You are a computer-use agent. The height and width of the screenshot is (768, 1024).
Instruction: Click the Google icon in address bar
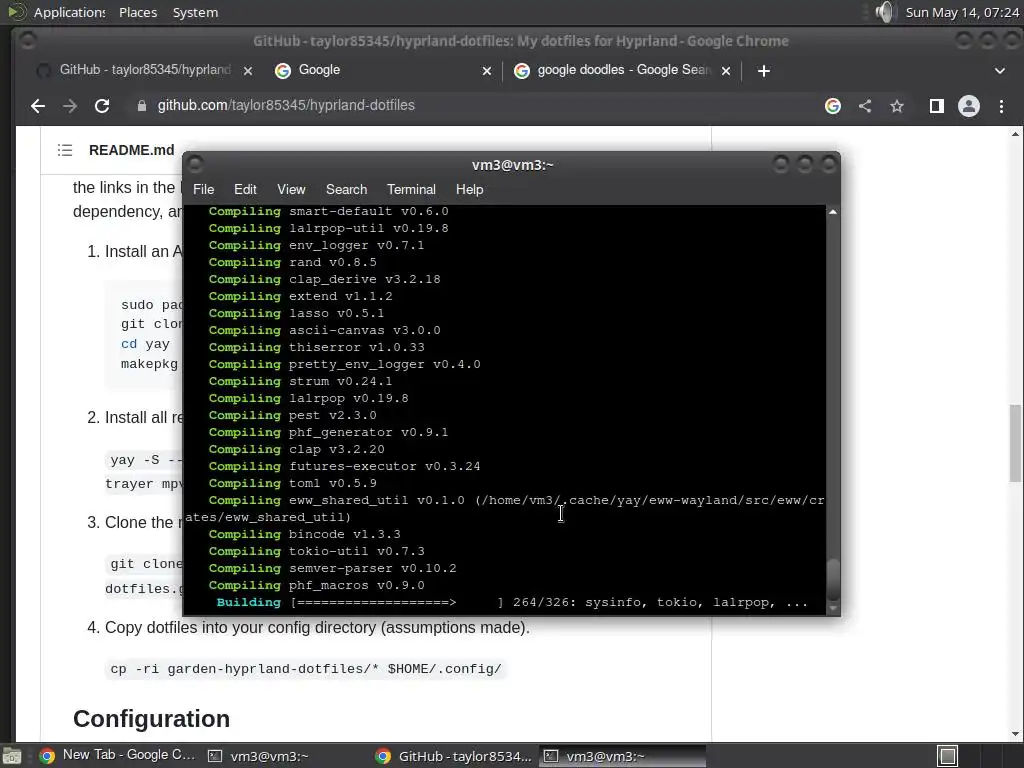(x=833, y=106)
